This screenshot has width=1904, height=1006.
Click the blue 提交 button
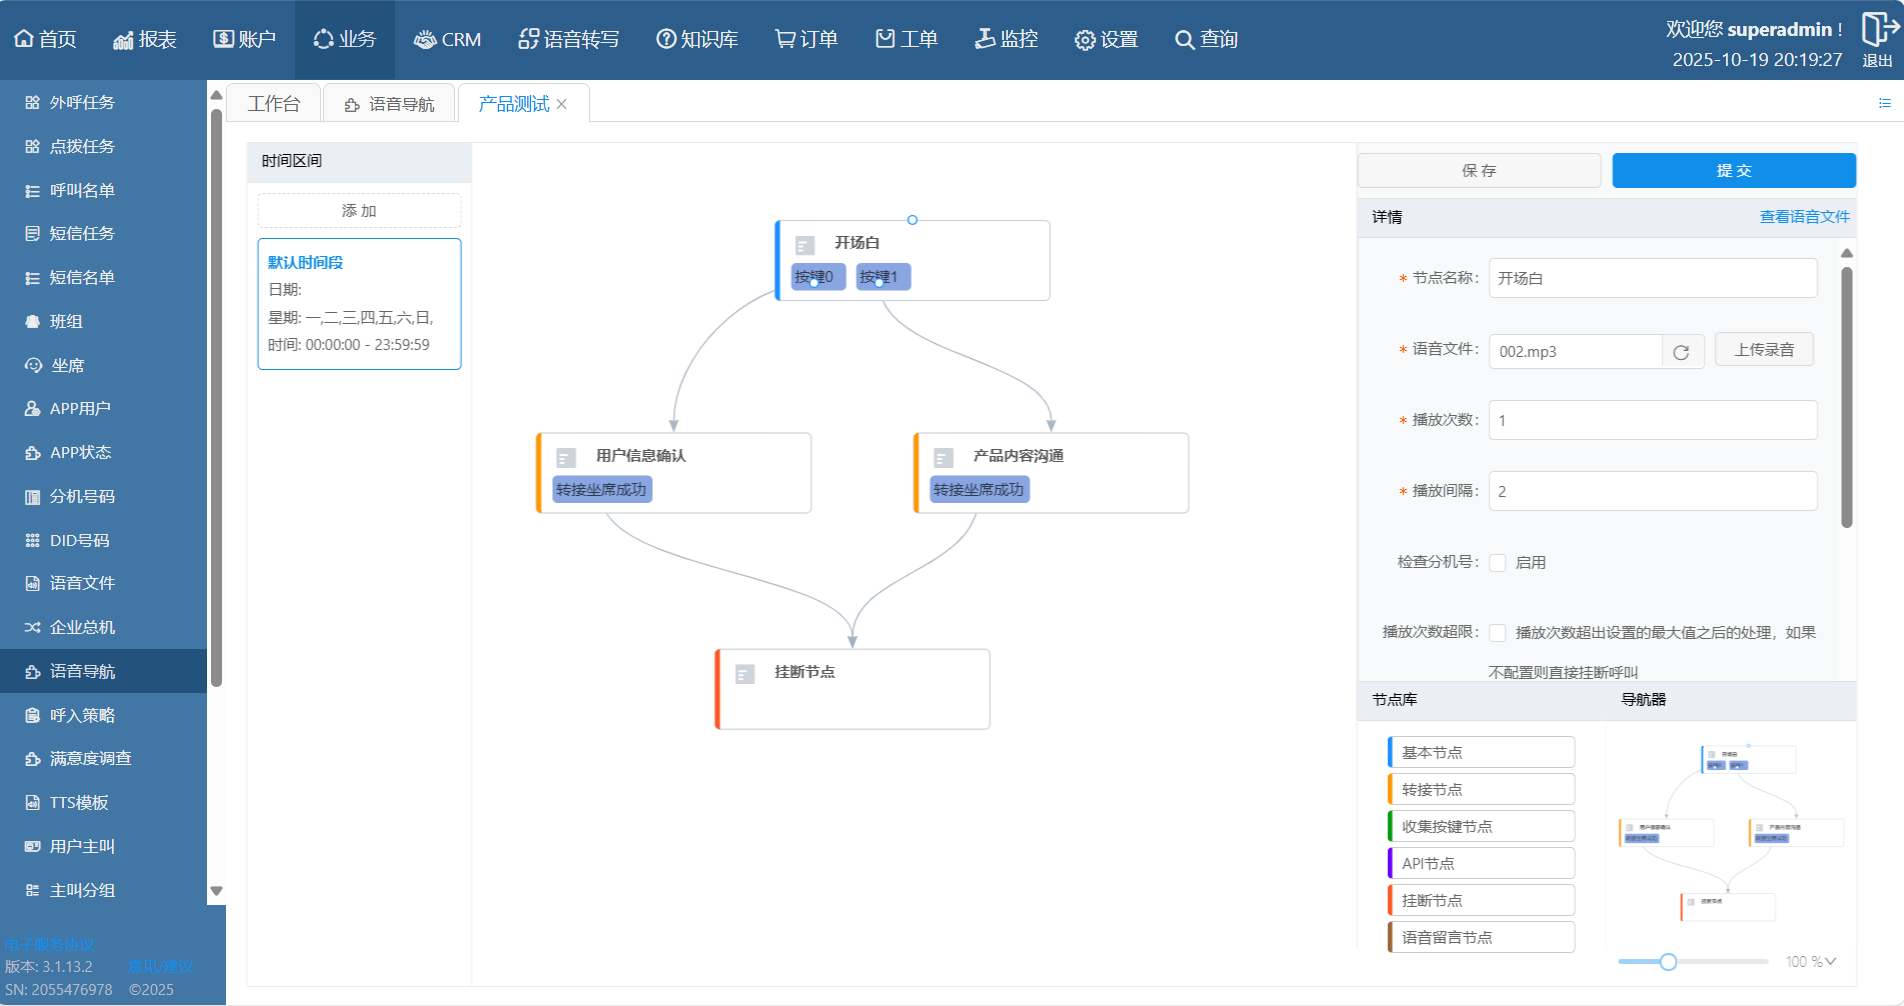point(1733,171)
